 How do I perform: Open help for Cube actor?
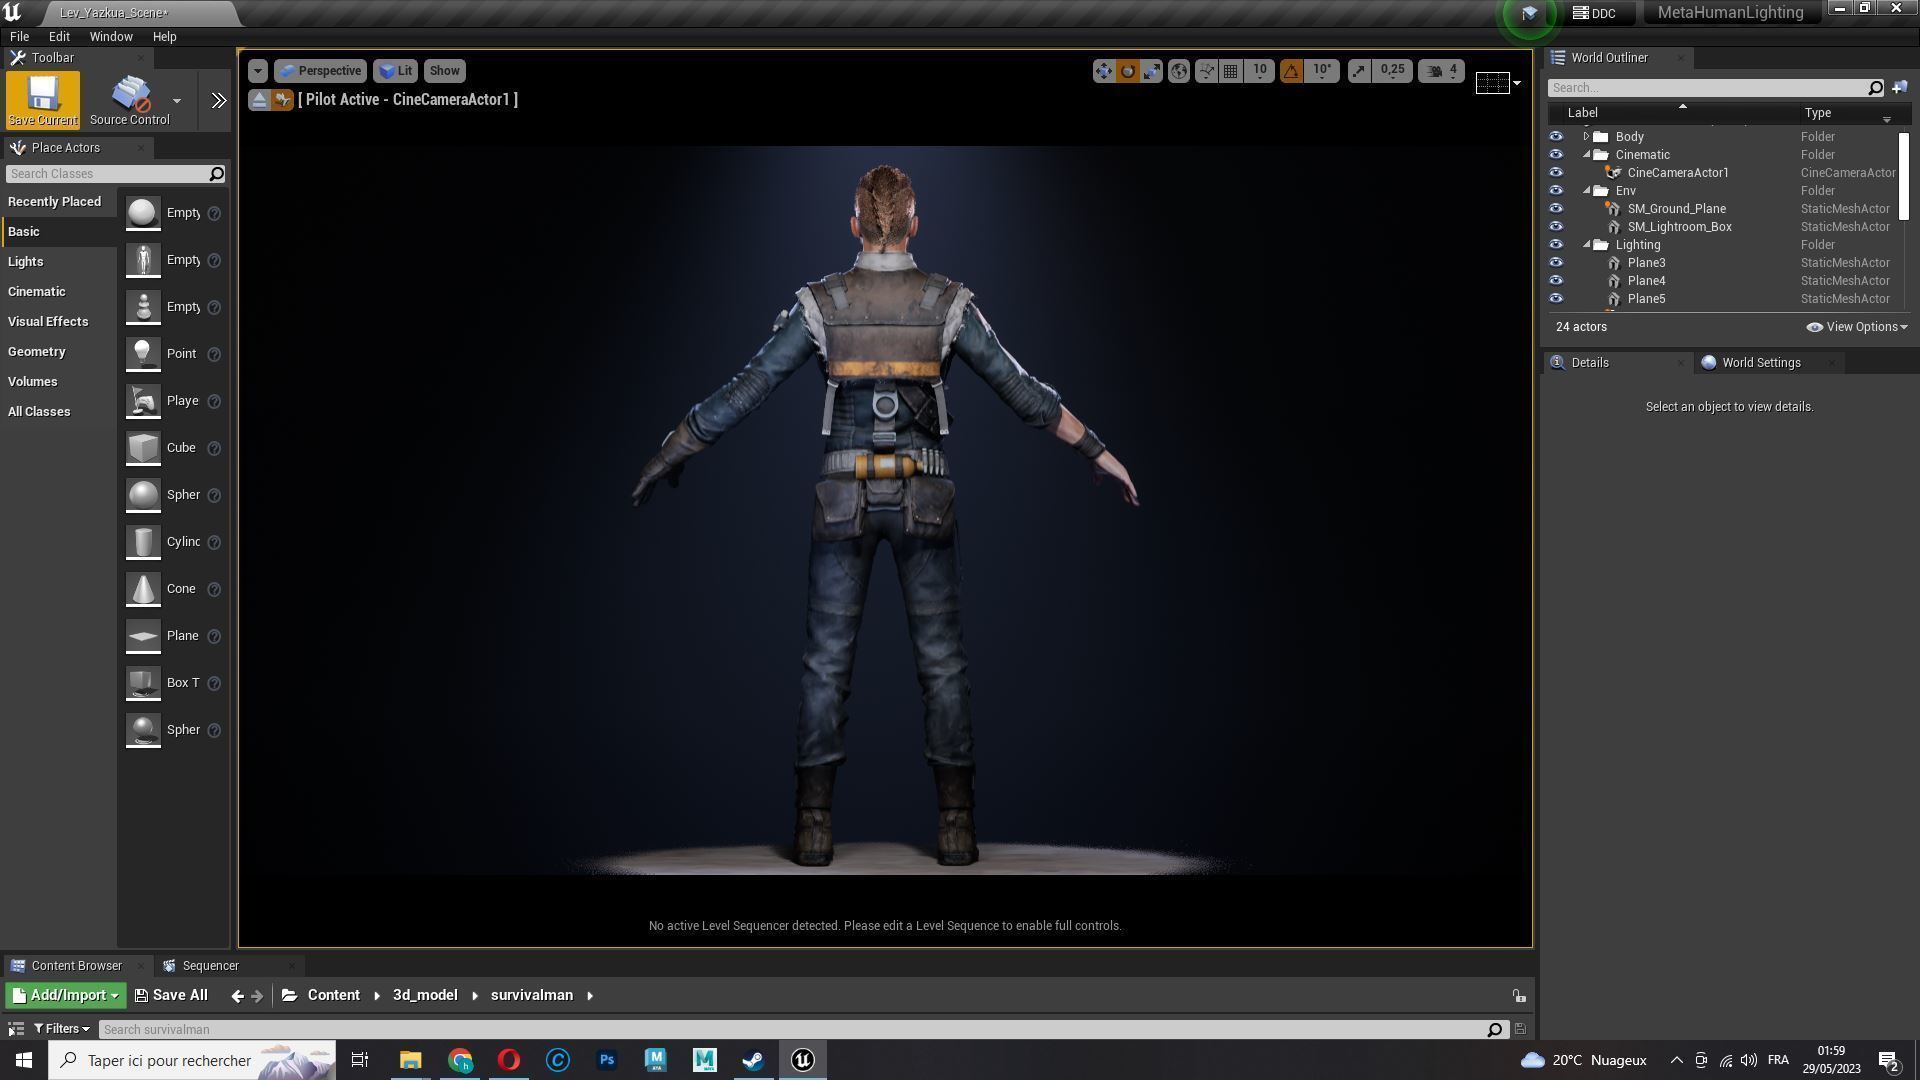214,449
